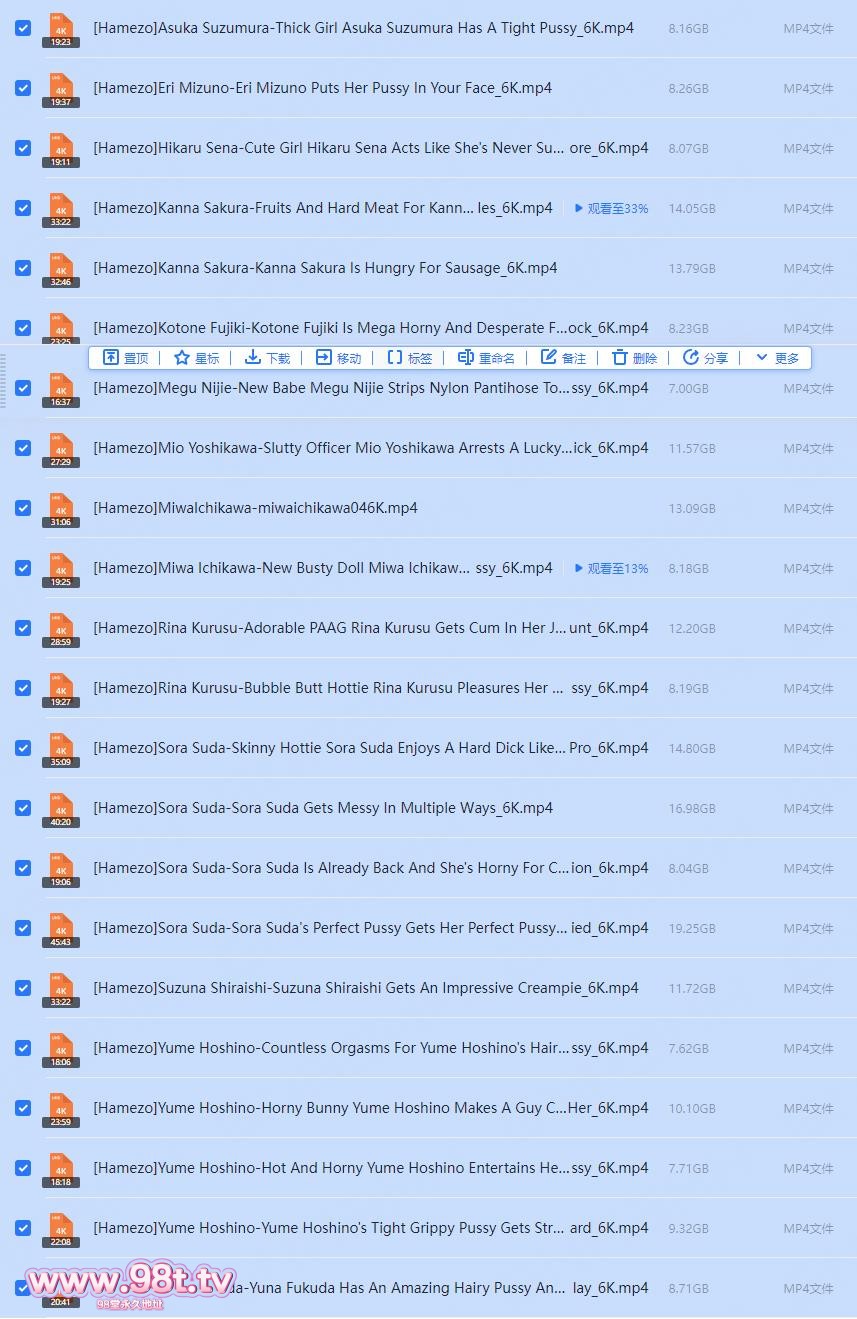Click the tag (标签) toolbar icon
857x1319 pixels.
point(395,358)
